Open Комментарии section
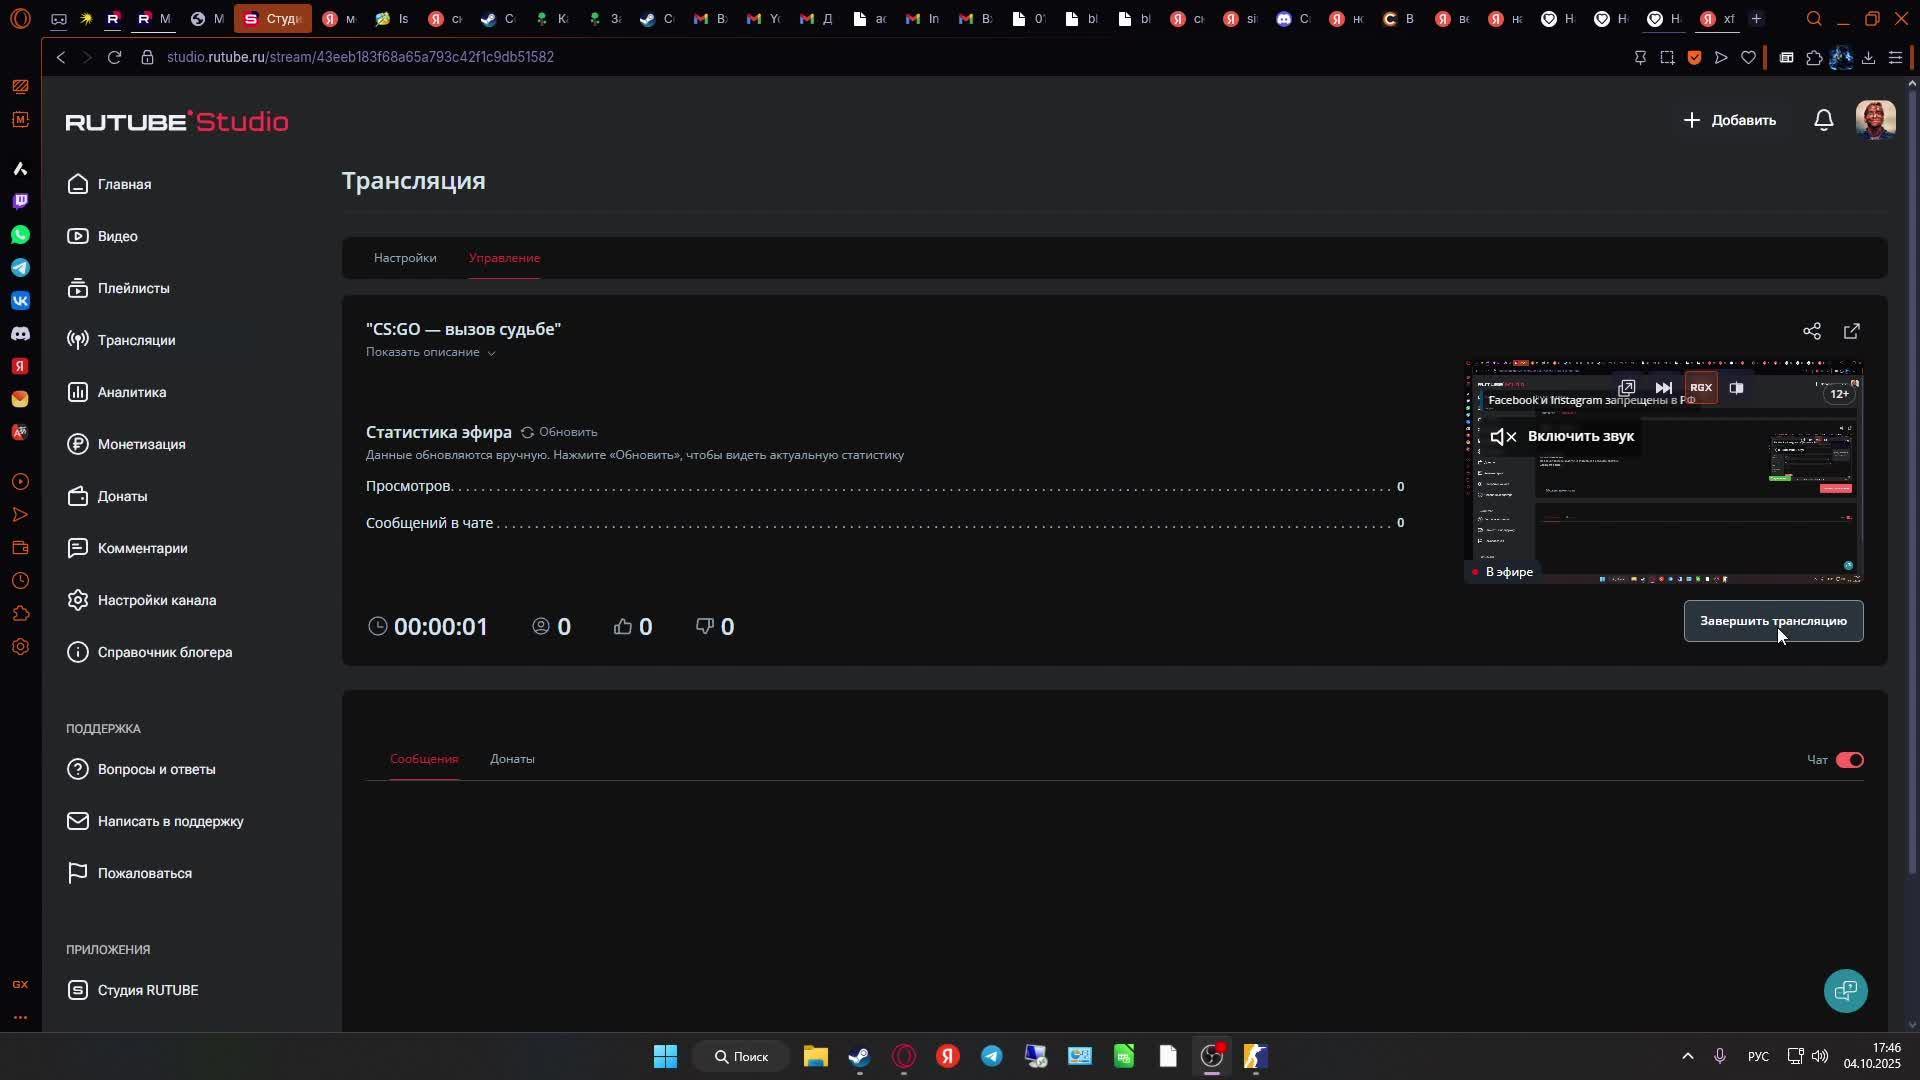The height and width of the screenshot is (1080, 1920). pos(128,548)
